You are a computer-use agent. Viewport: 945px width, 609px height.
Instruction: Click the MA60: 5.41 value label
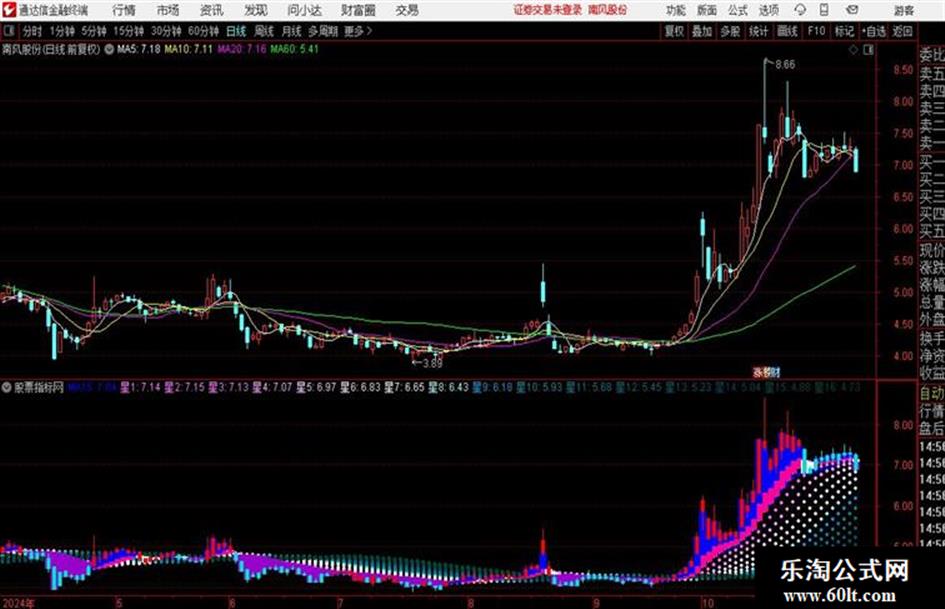294,49
